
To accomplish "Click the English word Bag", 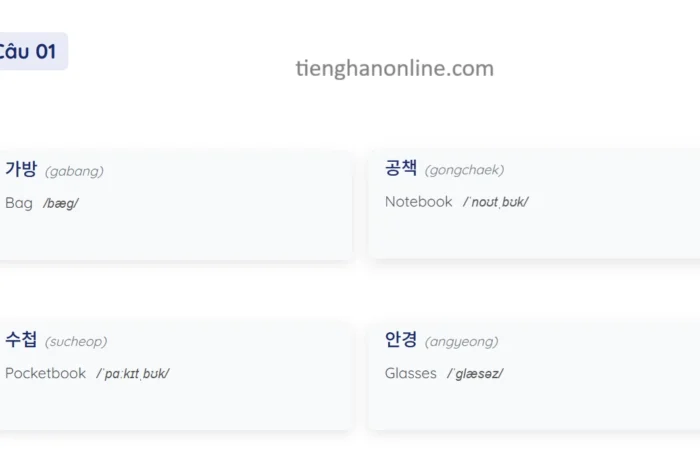I will (19, 203).
